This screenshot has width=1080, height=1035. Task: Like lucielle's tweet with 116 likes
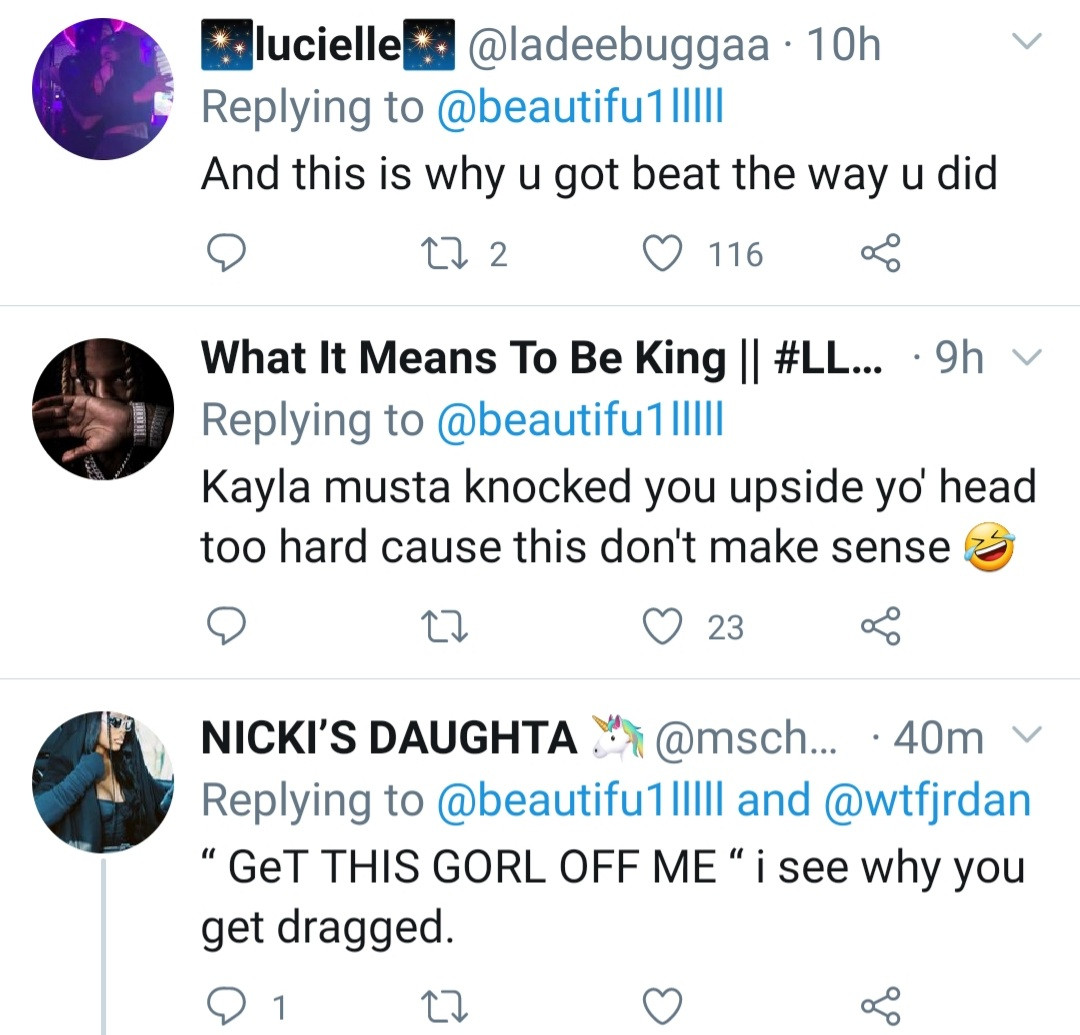pyautogui.click(x=659, y=254)
